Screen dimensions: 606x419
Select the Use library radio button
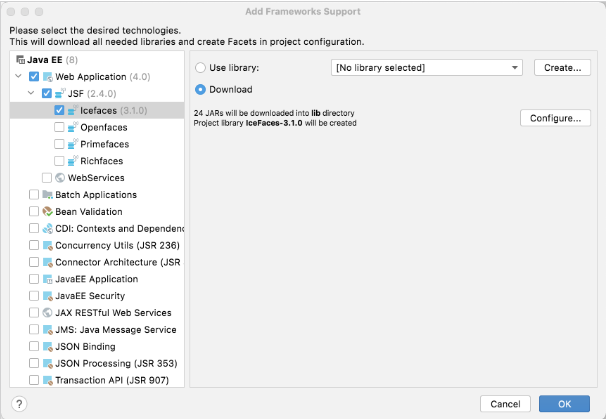pyautogui.click(x=200, y=68)
